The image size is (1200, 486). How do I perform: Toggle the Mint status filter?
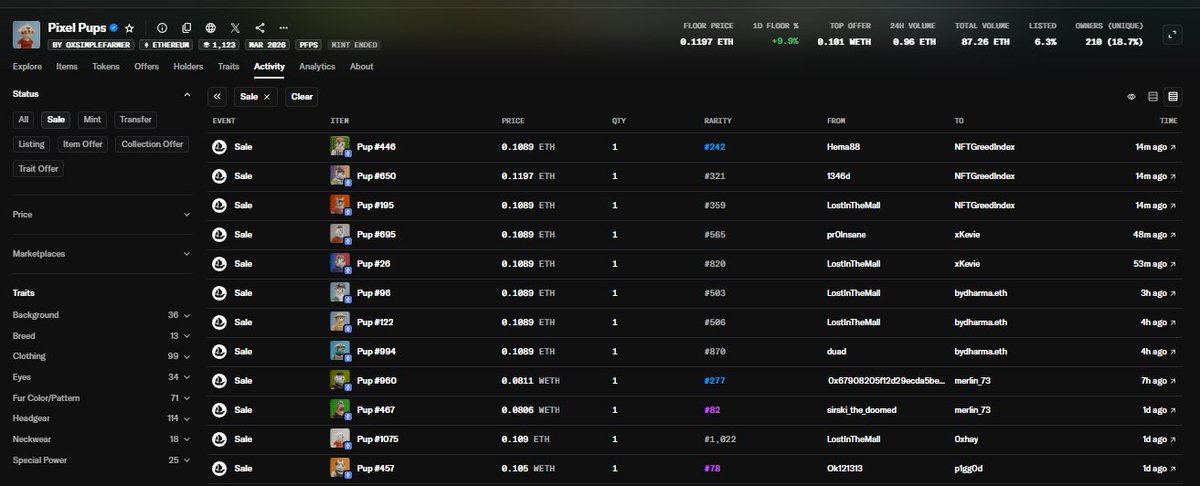click(x=92, y=119)
